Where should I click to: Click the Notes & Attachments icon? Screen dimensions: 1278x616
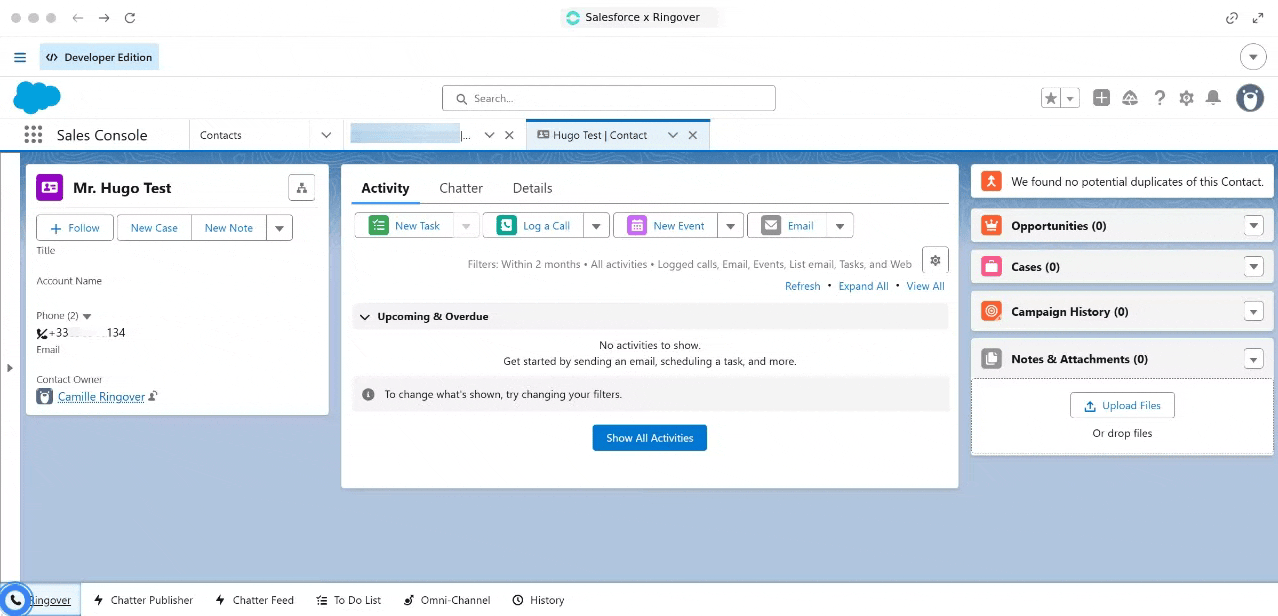click(991, 359)
